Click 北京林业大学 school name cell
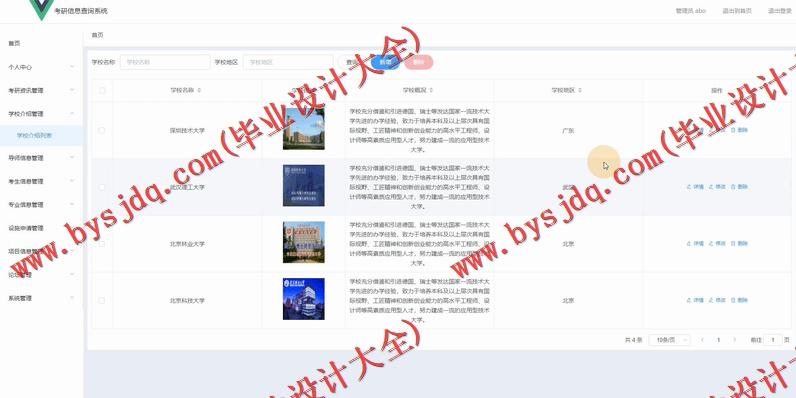Viewport: 796px width, 398px height. click(187, 244)
